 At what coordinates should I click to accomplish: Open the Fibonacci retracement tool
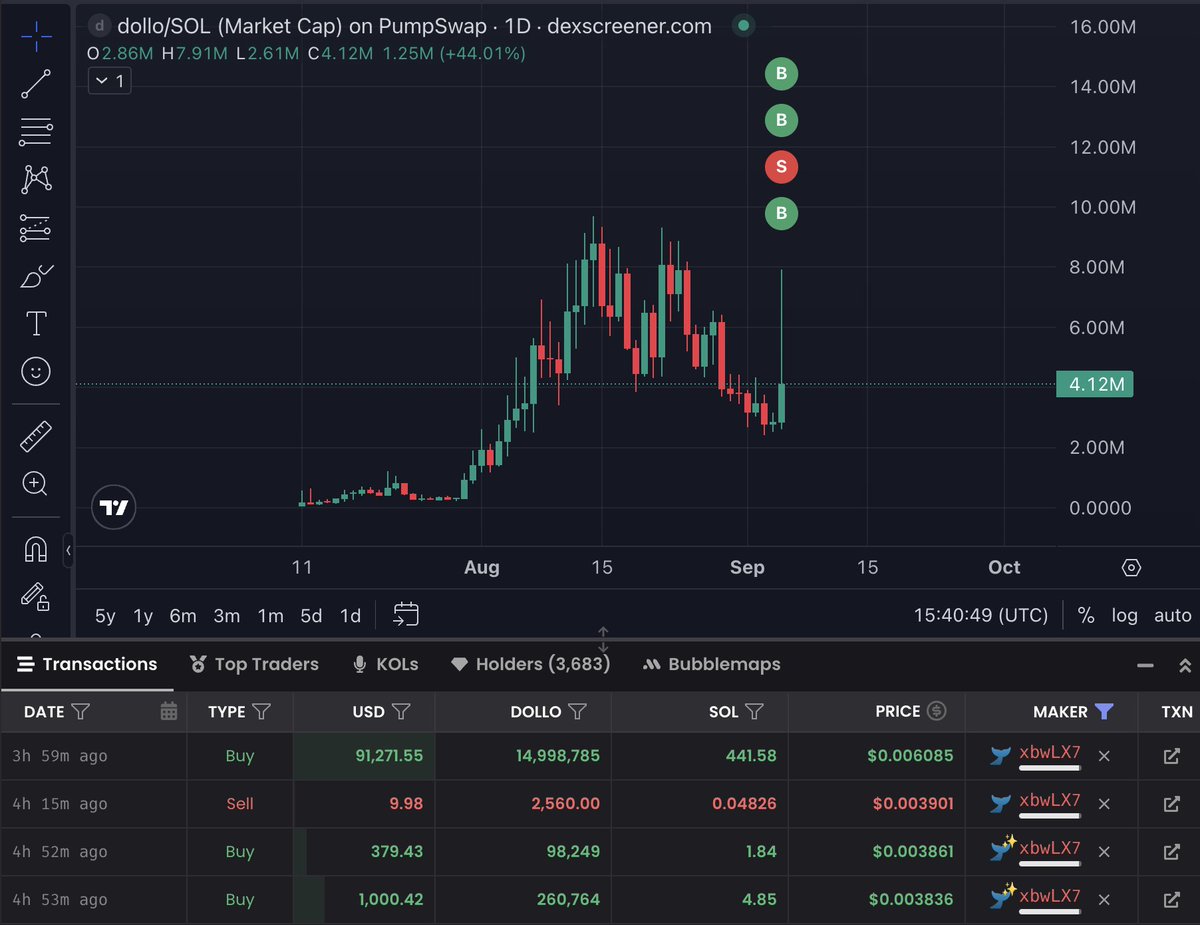coord(36,132)
